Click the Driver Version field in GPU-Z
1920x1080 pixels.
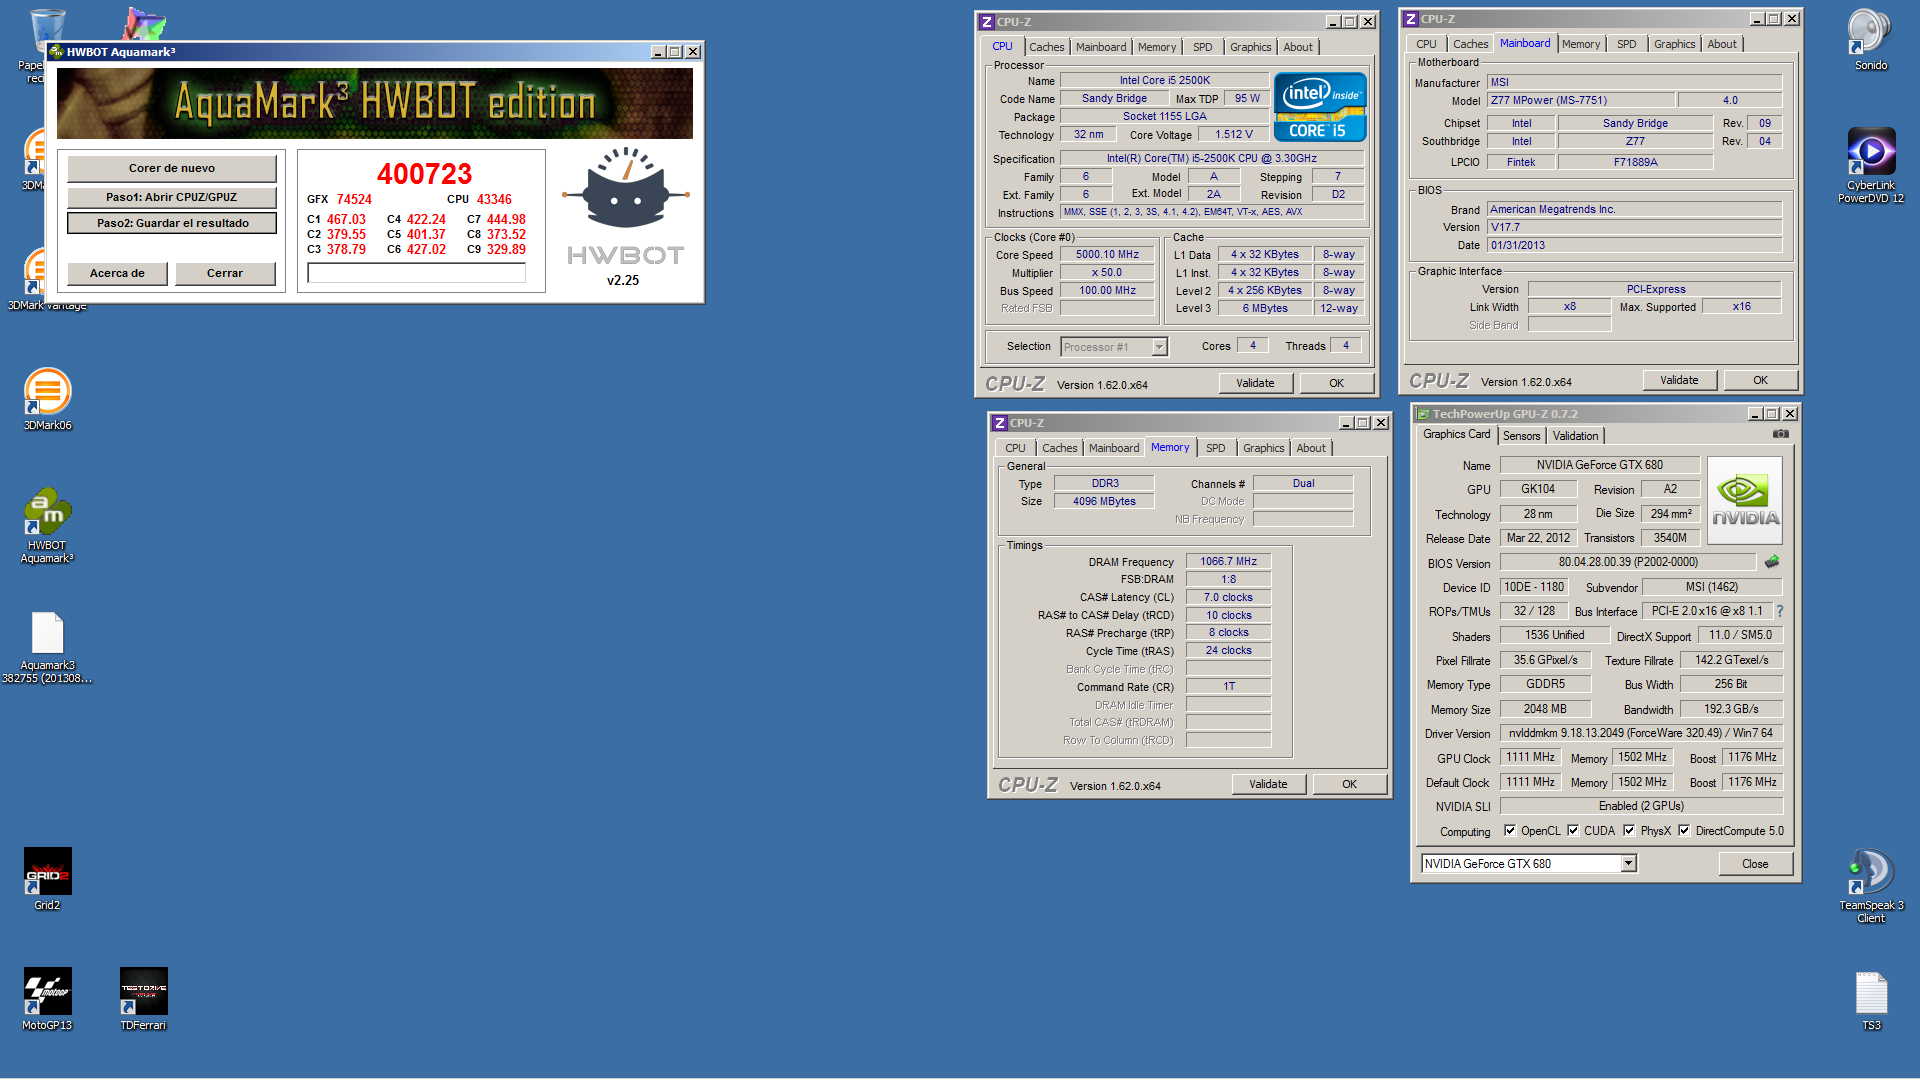(1641, 733)
